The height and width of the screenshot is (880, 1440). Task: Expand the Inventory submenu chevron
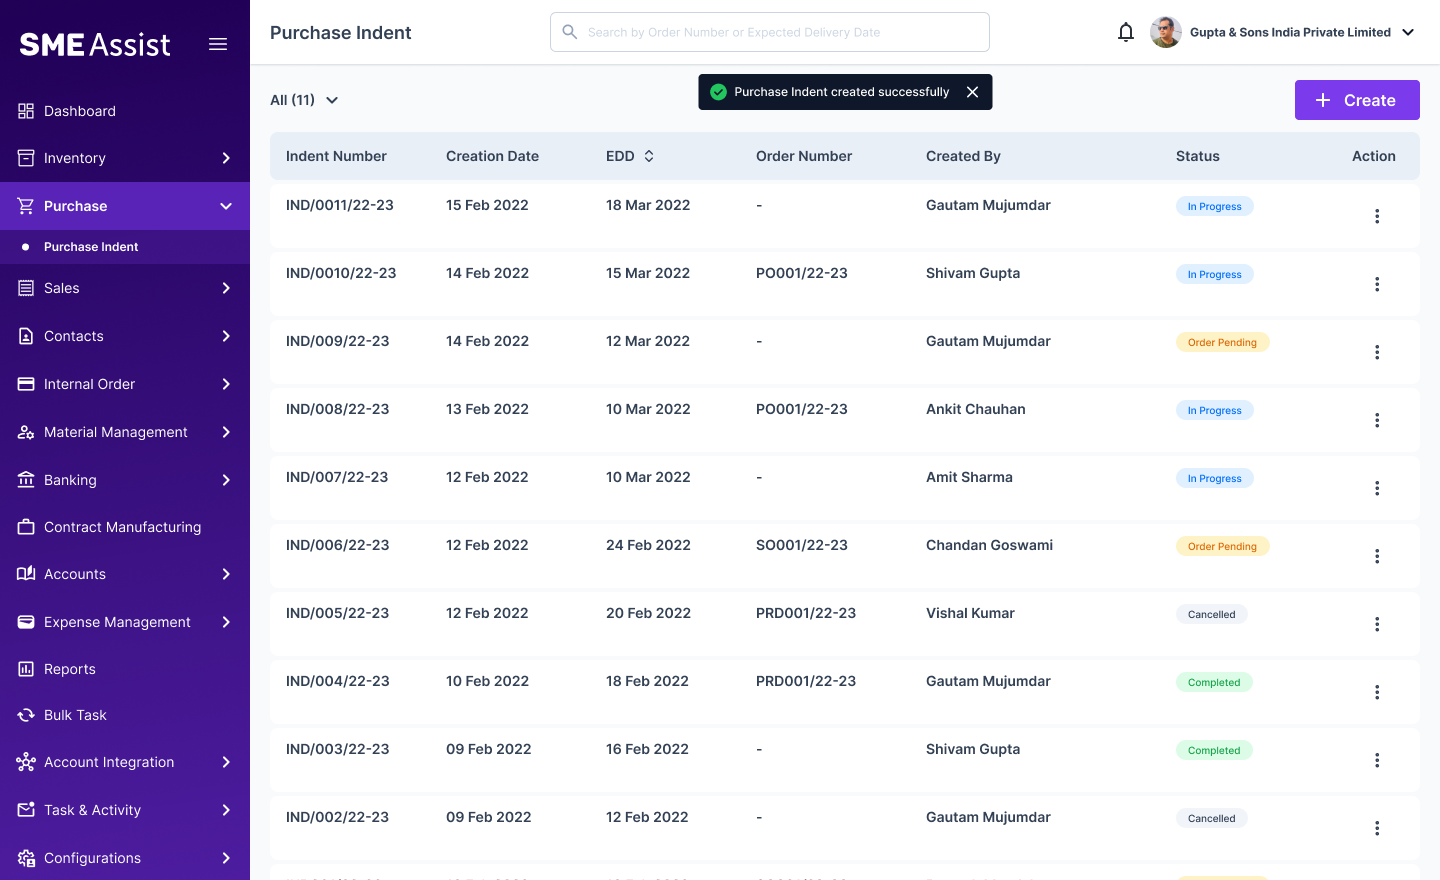coord(226,158)
